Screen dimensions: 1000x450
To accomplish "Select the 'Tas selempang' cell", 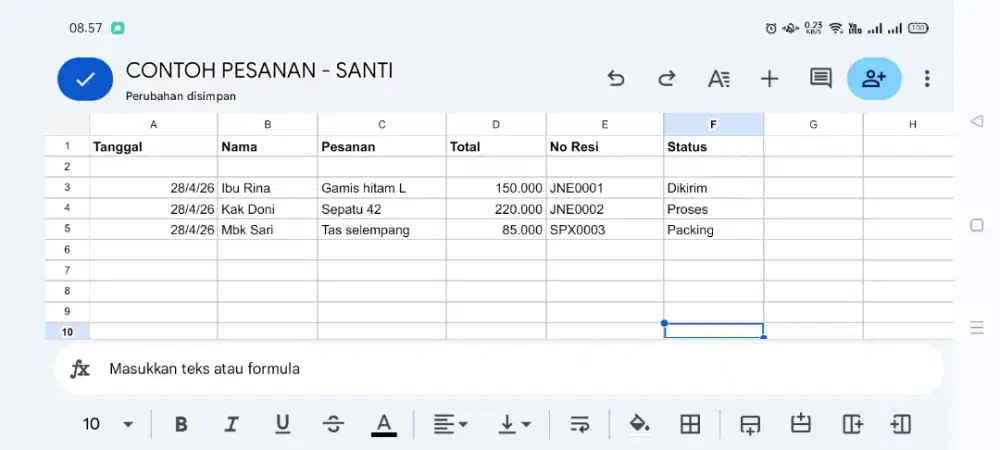I will click(382, 230).
